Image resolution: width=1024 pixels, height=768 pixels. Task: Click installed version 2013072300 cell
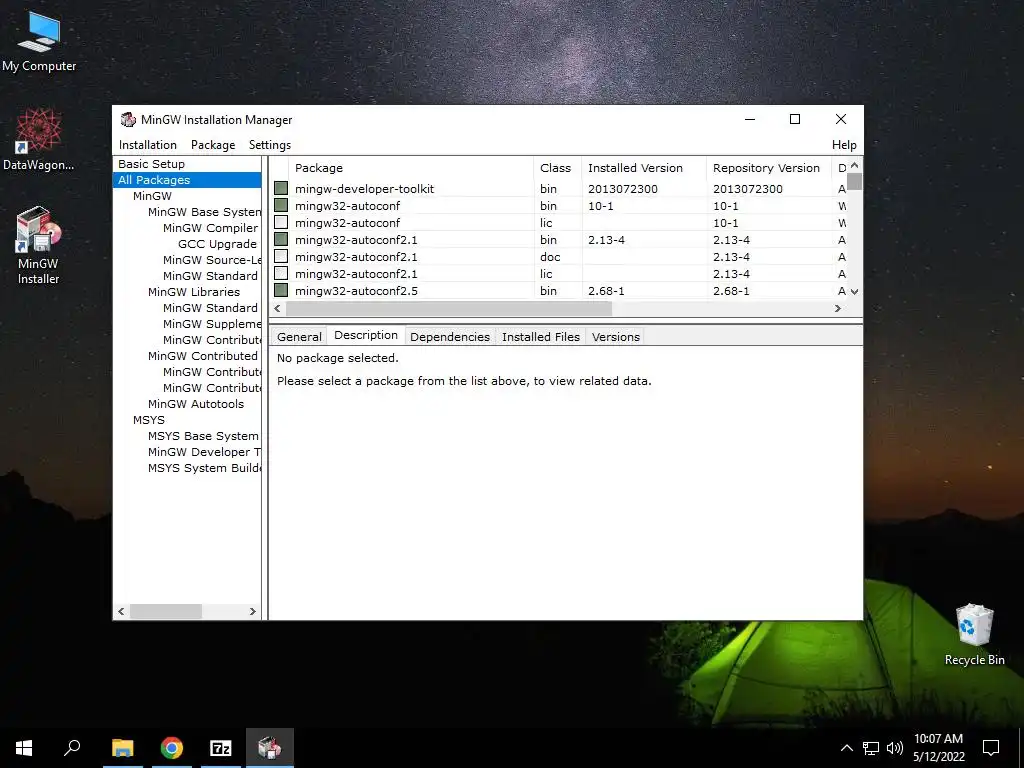click(623, 189)
